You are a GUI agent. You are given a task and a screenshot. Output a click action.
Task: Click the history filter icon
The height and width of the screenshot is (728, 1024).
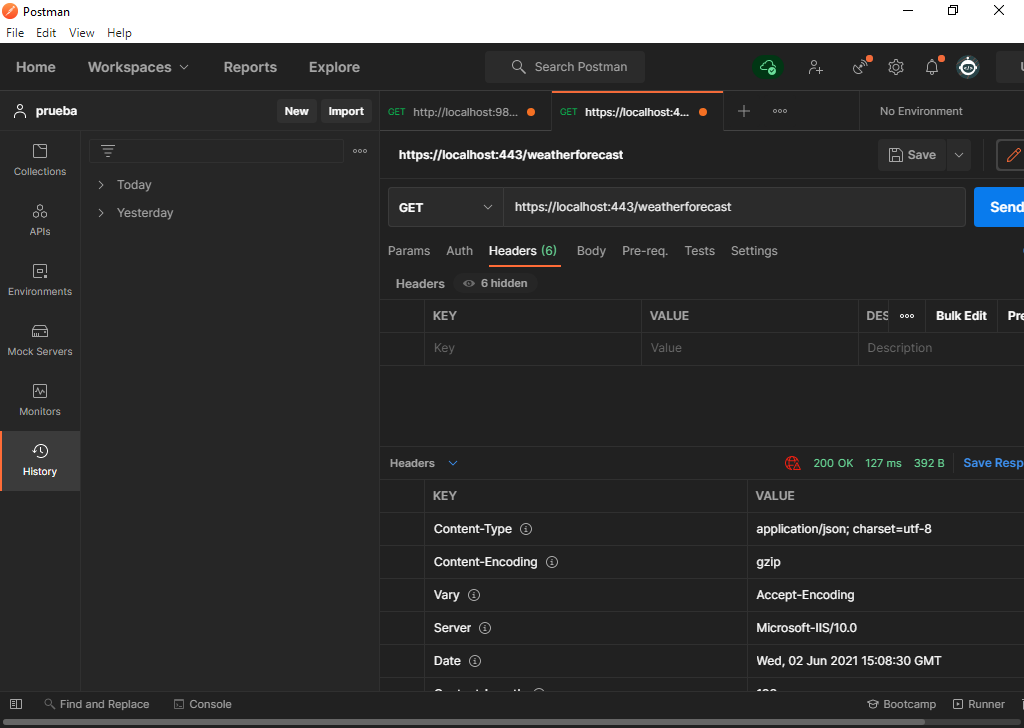[x=108, y=151]
